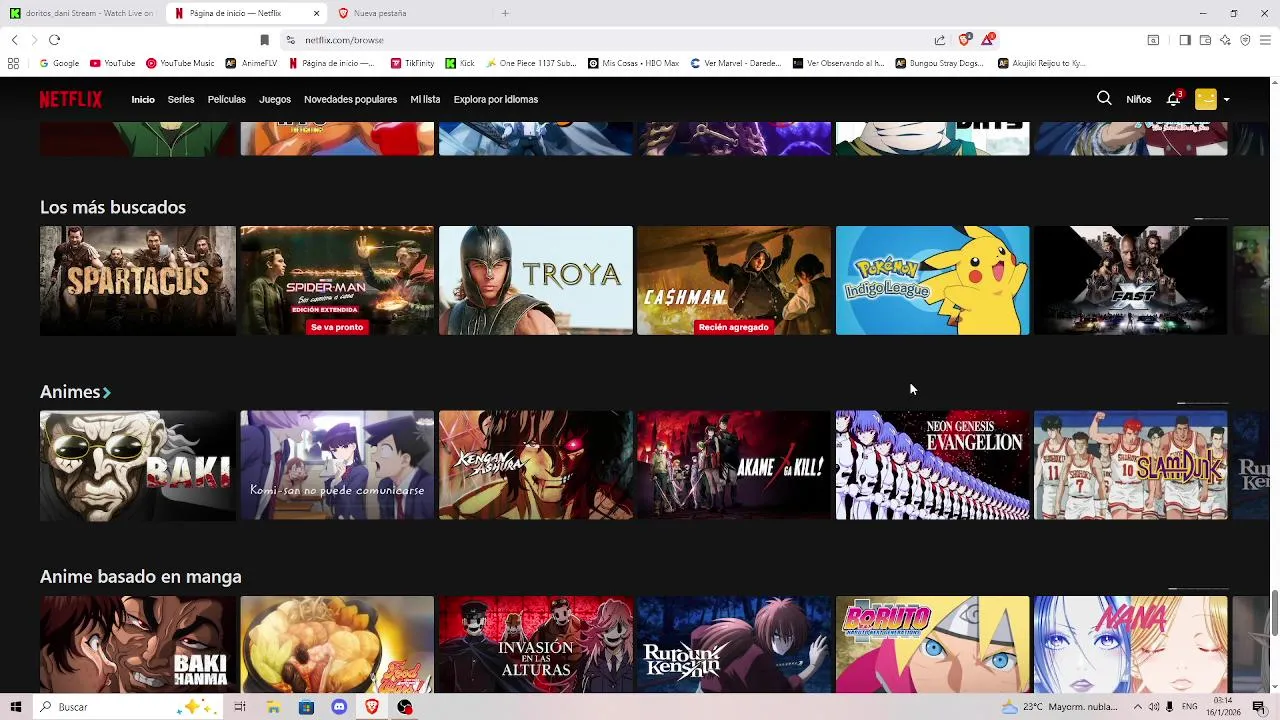Open Komi-san no puede comunicarse thumbnail
Viewport: 1280px width, 720px height.
point(337,465)
